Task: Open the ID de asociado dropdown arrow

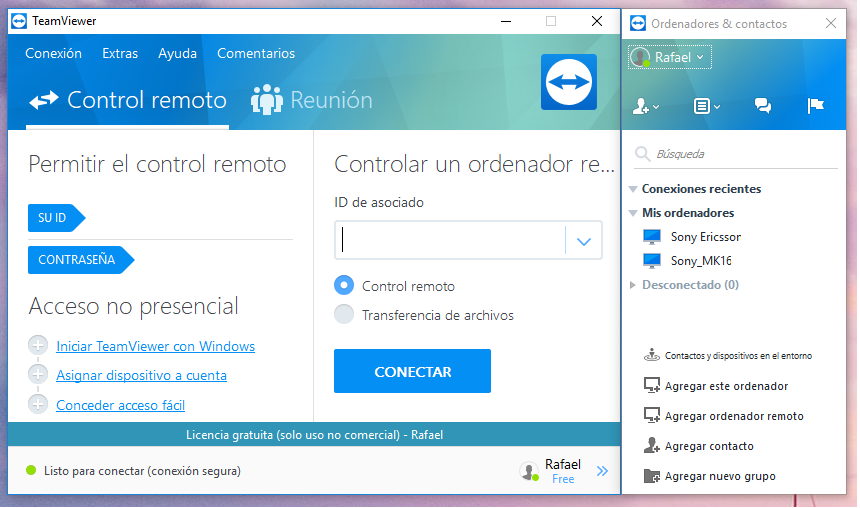Action: (x=584, y=240)
